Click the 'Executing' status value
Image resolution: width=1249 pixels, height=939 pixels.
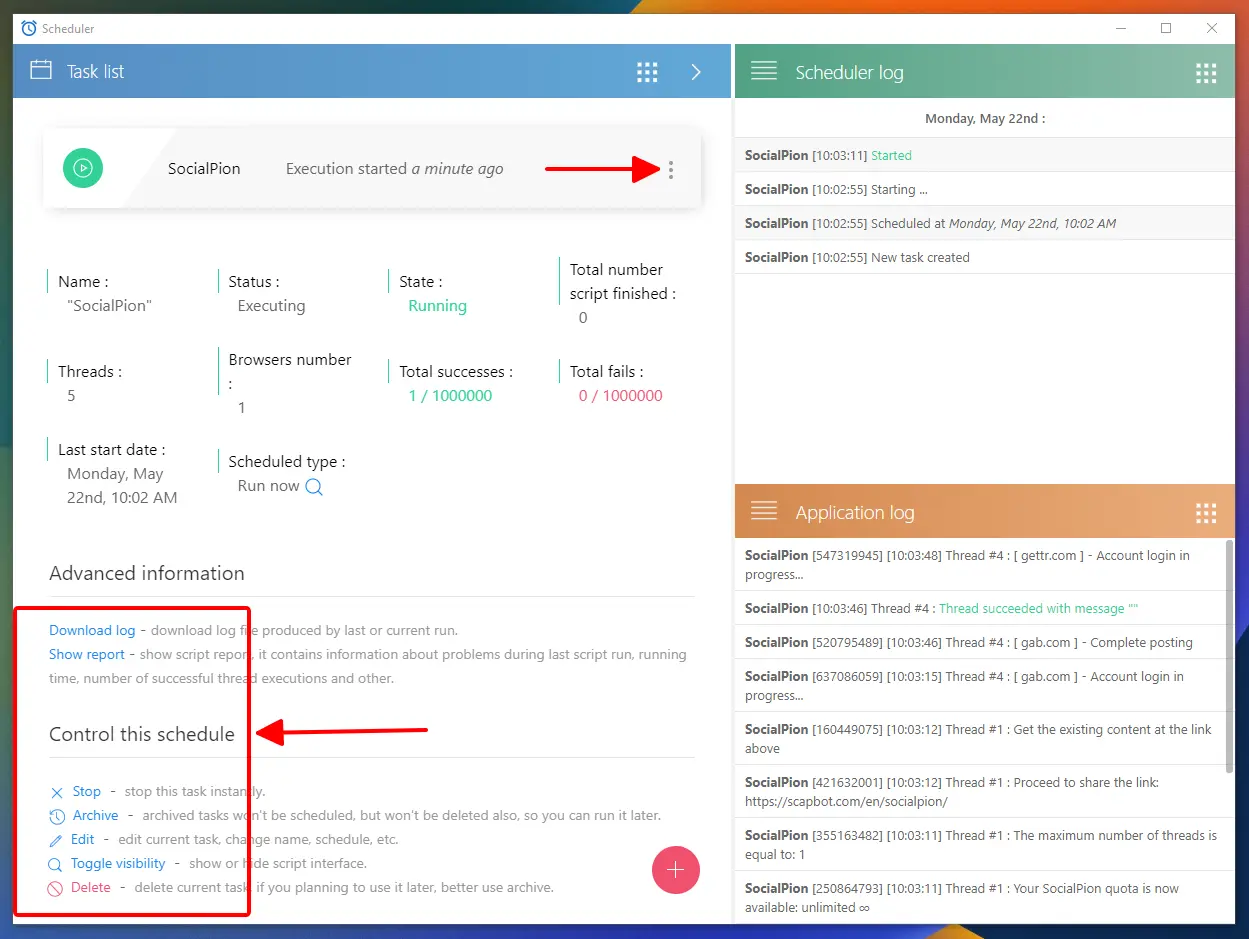coord(271,306)
